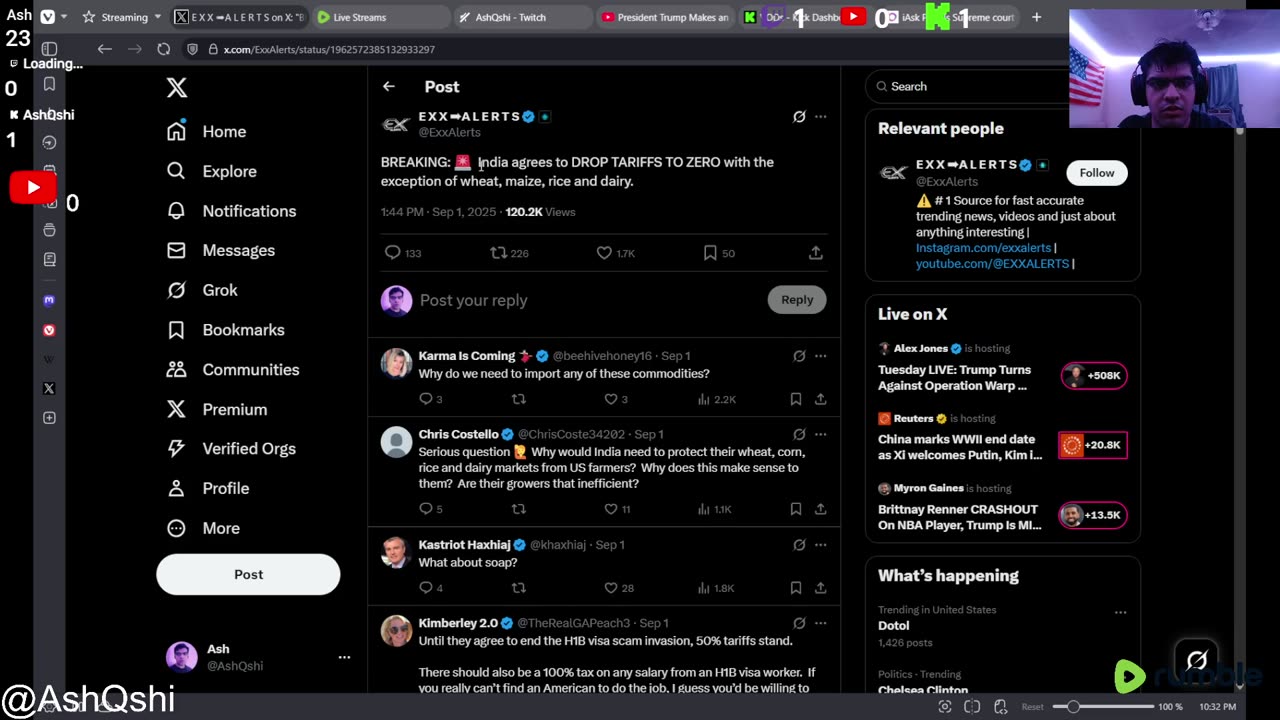Share the EXX ALERTS main post
Image resolution: width=1280 pixels, height=720 pixels.
(x=816, y=253)
